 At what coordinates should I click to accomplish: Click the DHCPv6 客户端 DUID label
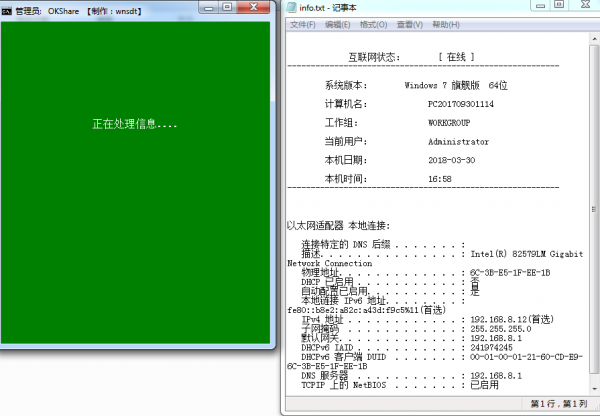coord(343,357)
